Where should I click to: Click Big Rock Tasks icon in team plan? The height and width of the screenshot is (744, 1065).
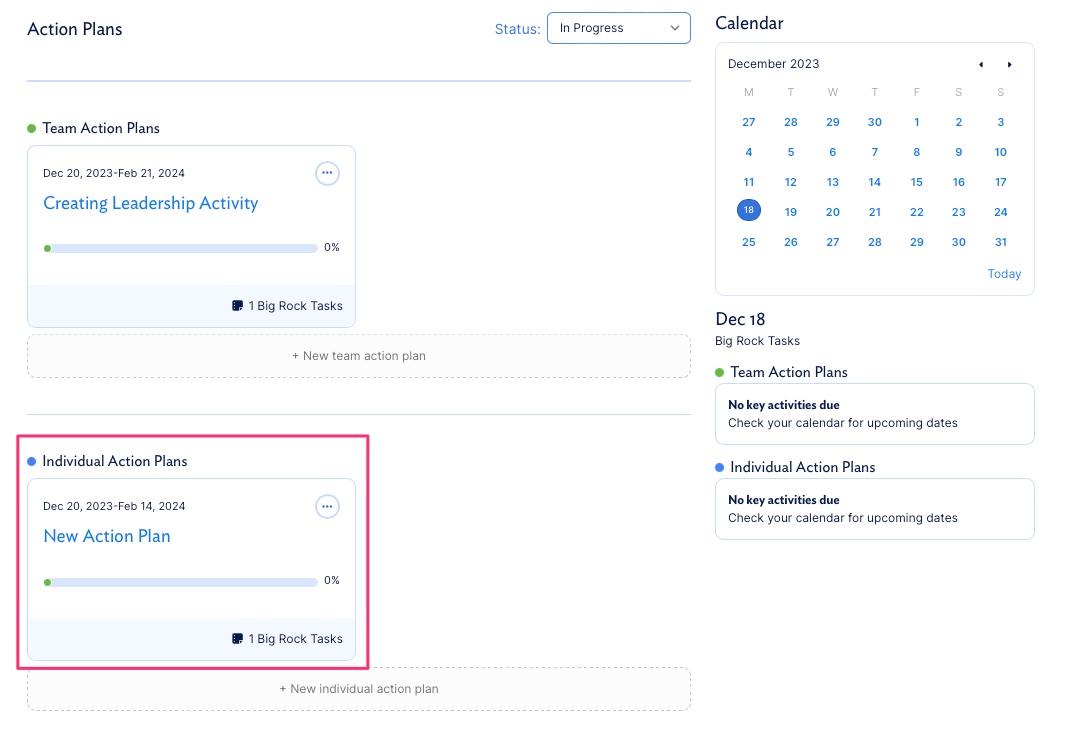tap(237, 306)
